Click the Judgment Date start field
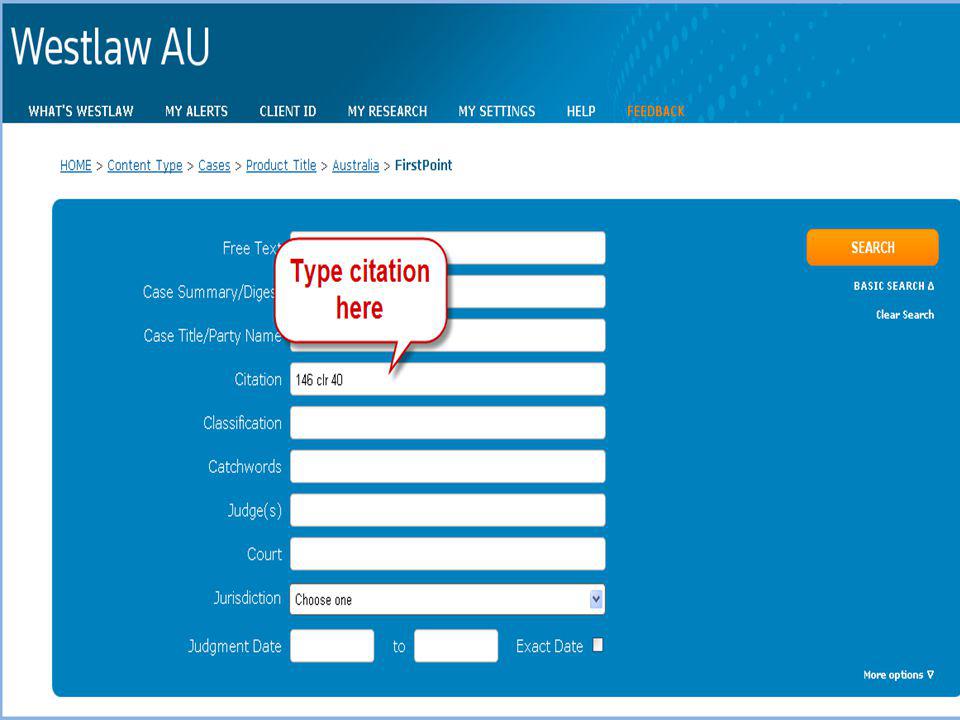Image resolution: width=960 pixels, height=720 pixels. [x=332, y=646]
